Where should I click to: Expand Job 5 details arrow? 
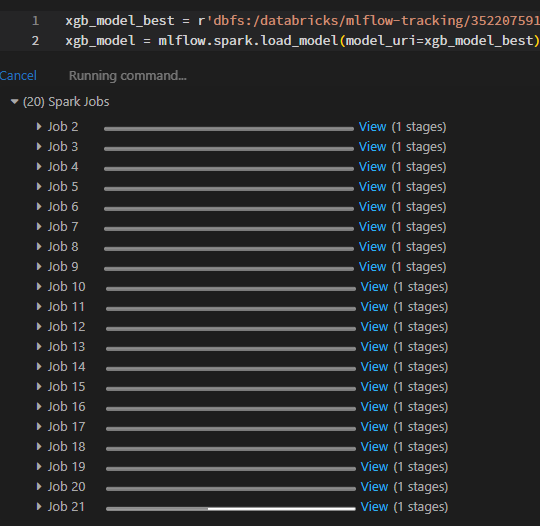[x=39, y=186]
